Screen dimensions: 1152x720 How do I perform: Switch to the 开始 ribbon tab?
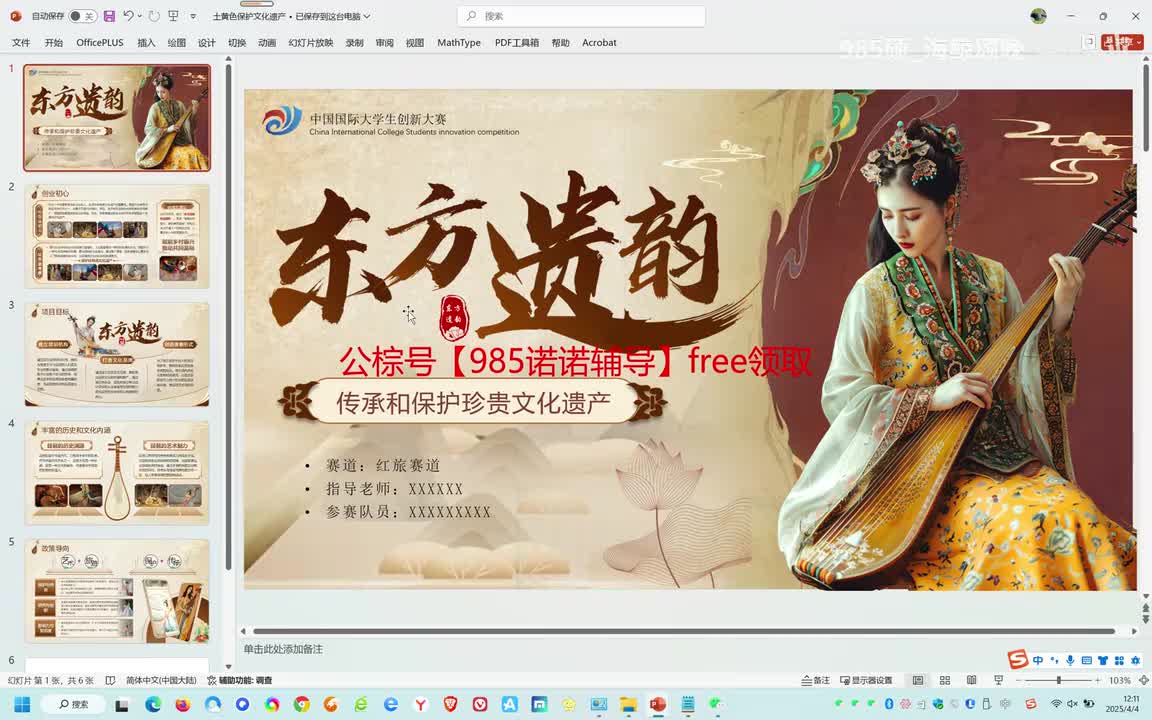click(54, 43)
